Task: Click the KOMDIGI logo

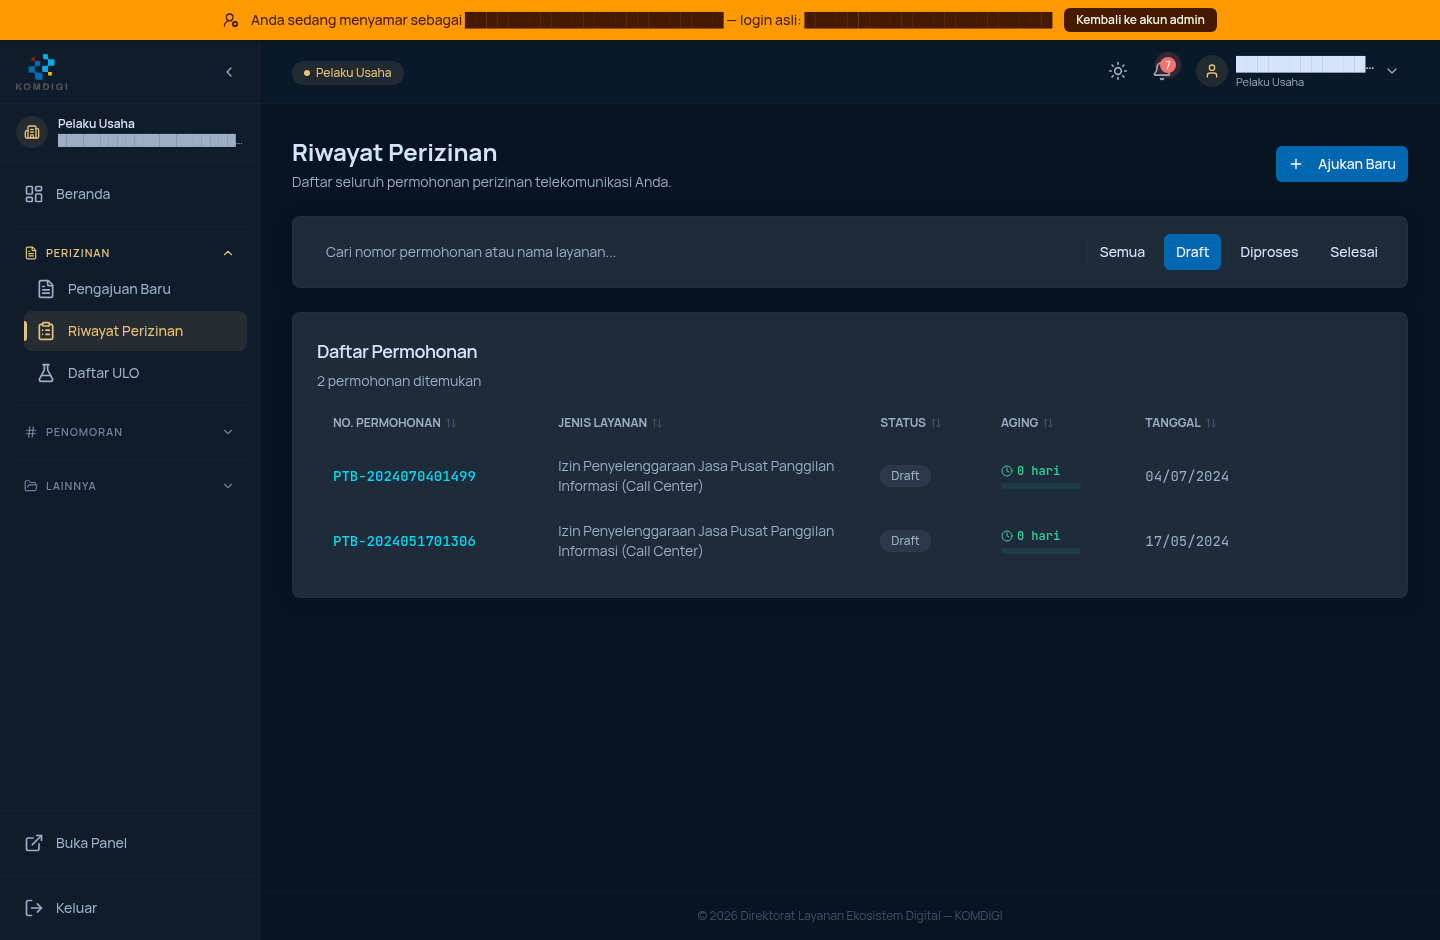Action: pos(42,72)
